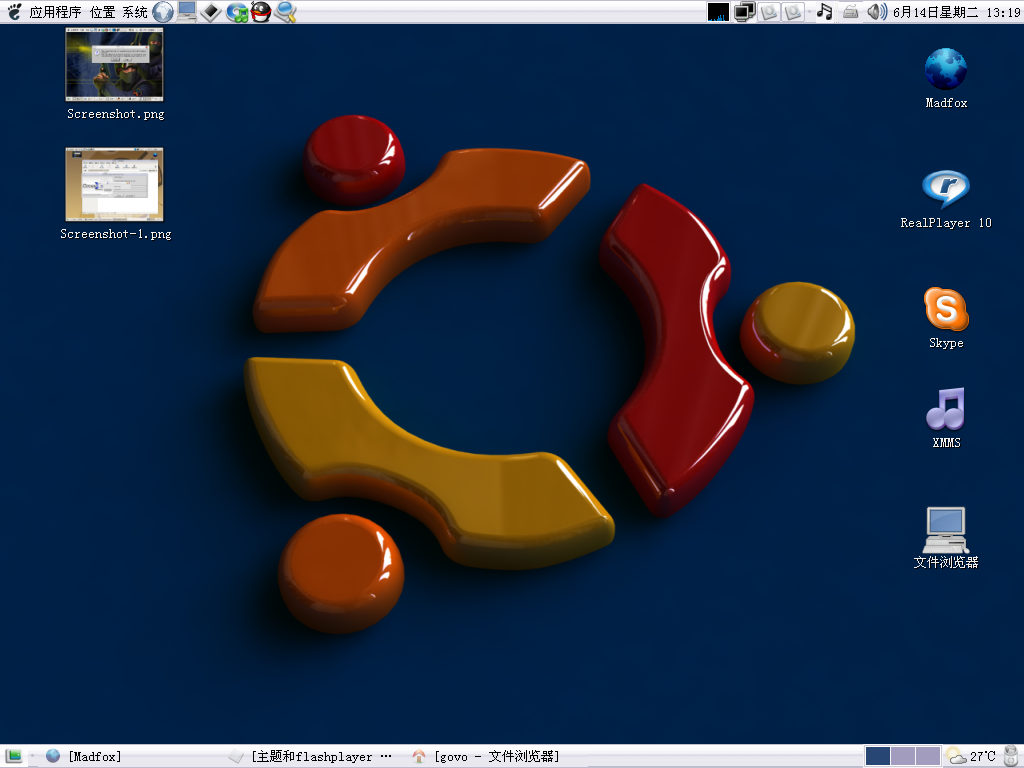Click the diamond-shaped launcher icon in top panel
The height and width of the screenshot is (768, 1024).
pyautogui.click(x=210, y=12)
